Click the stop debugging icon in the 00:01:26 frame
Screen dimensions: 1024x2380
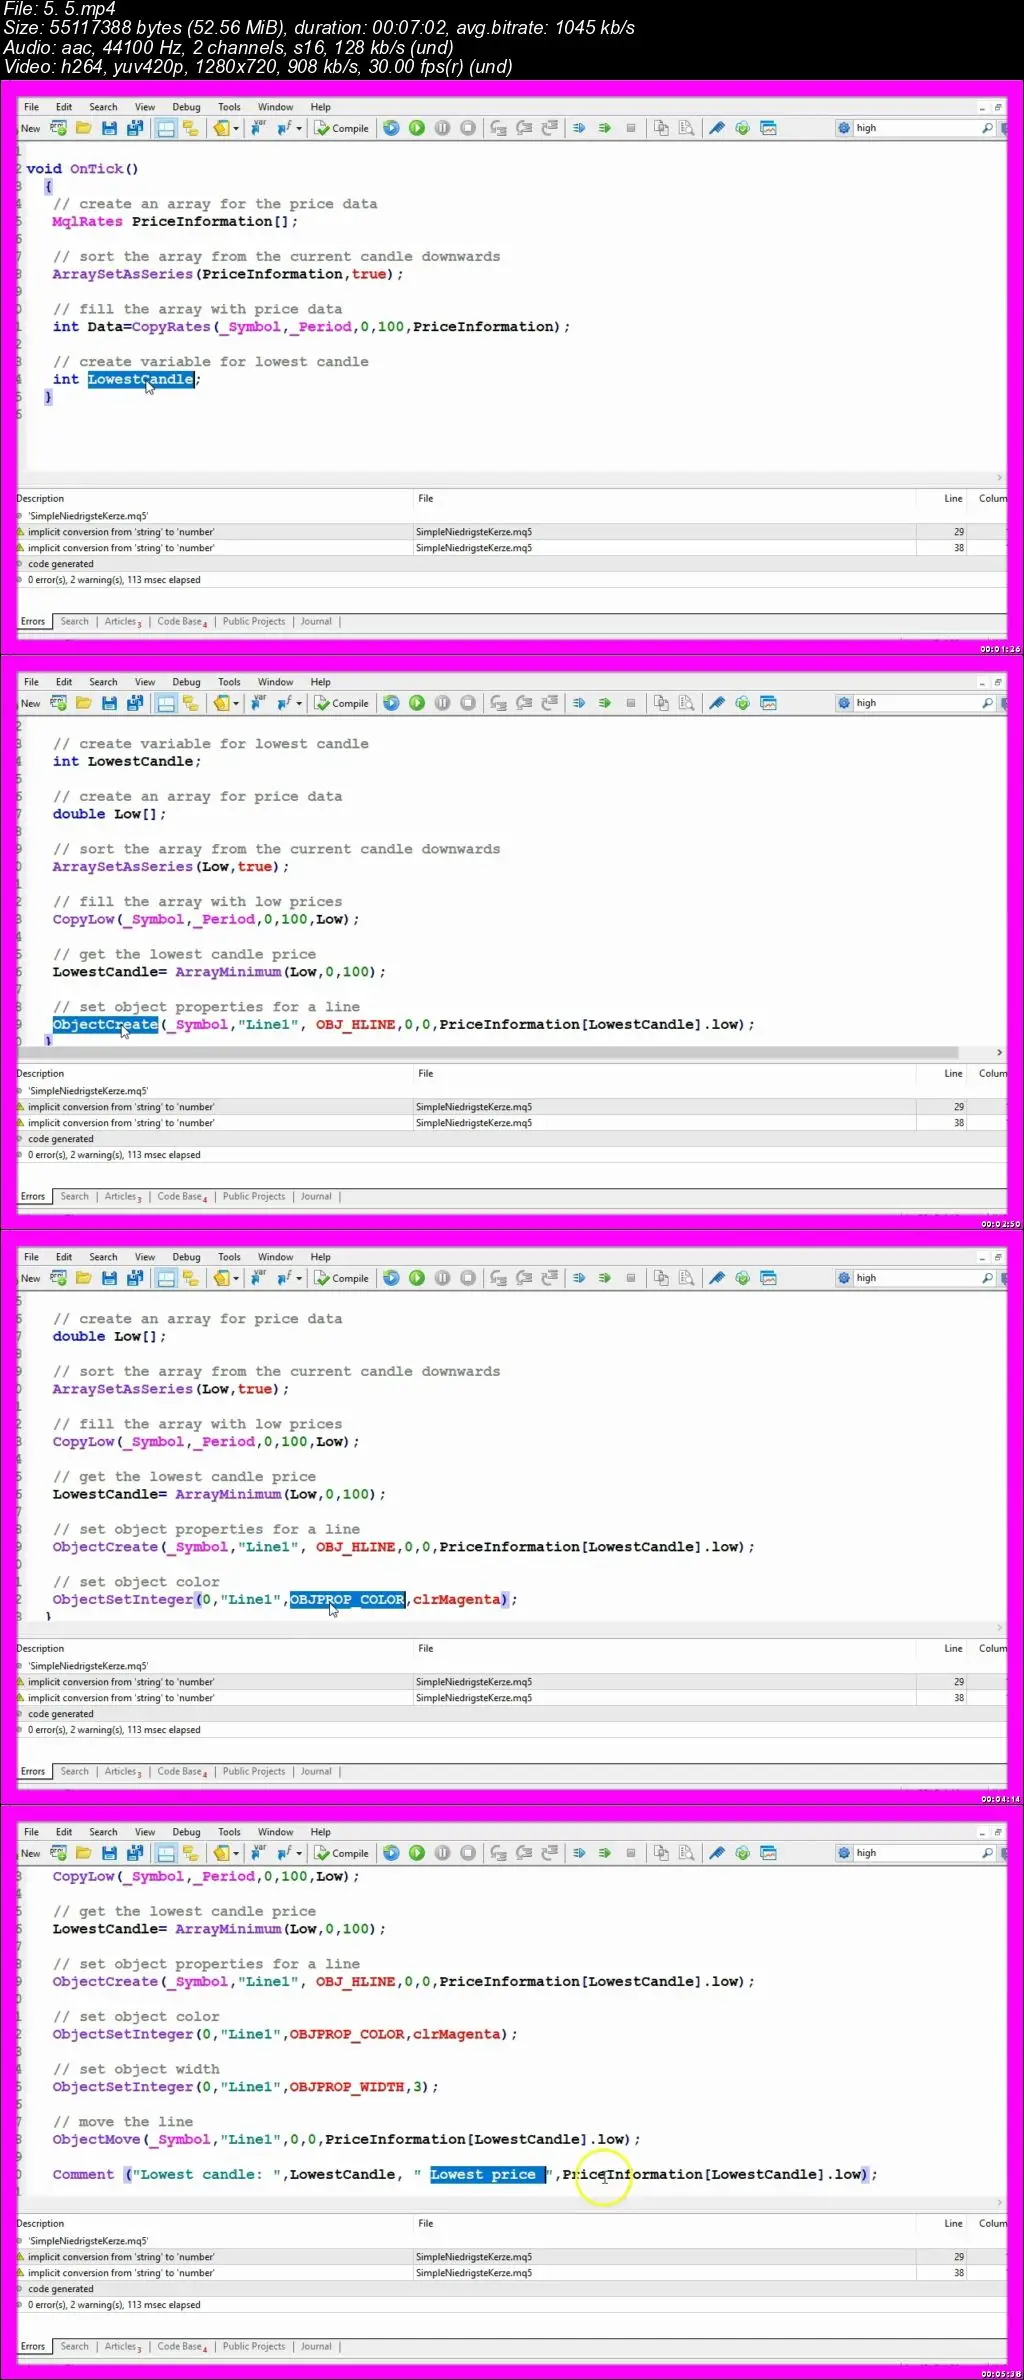tap(468, 128)
